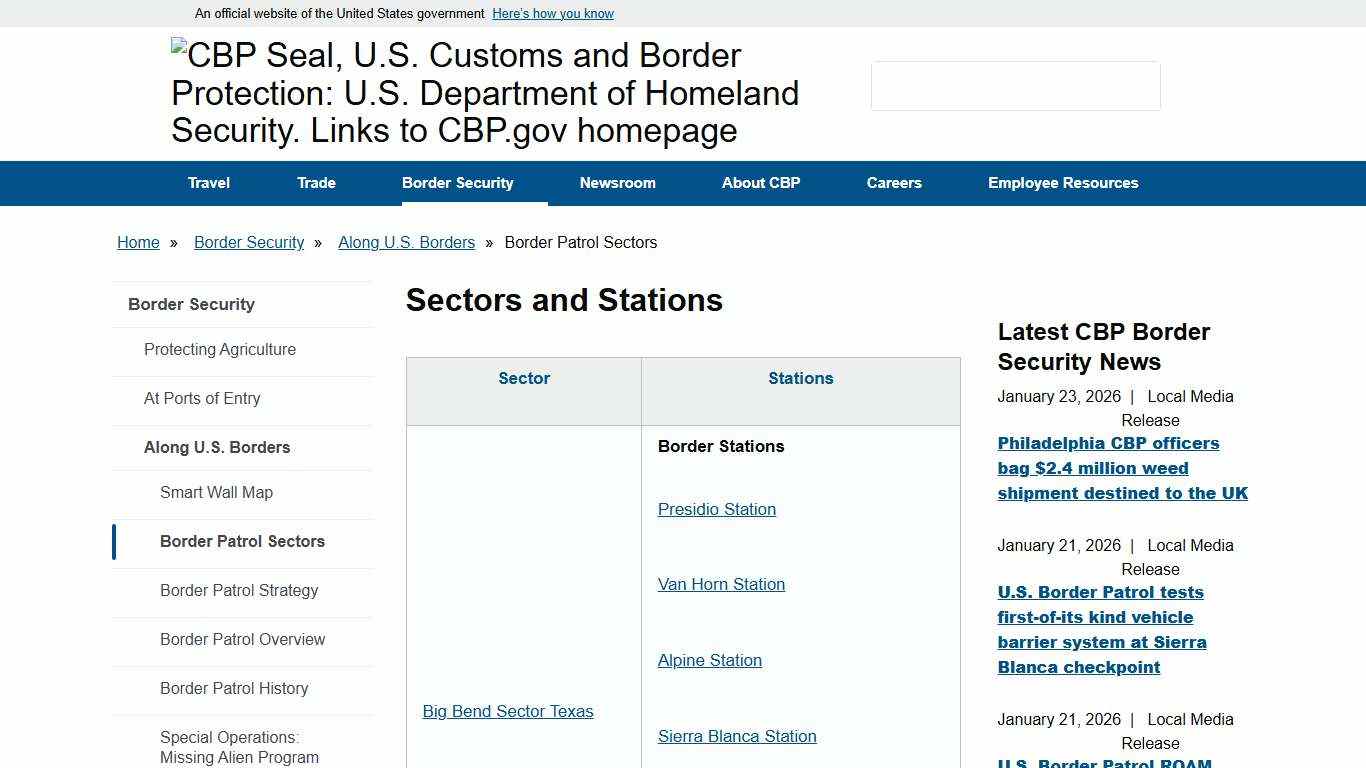
Task: Open the Newsroom menu
Action: tap(617, 183)
